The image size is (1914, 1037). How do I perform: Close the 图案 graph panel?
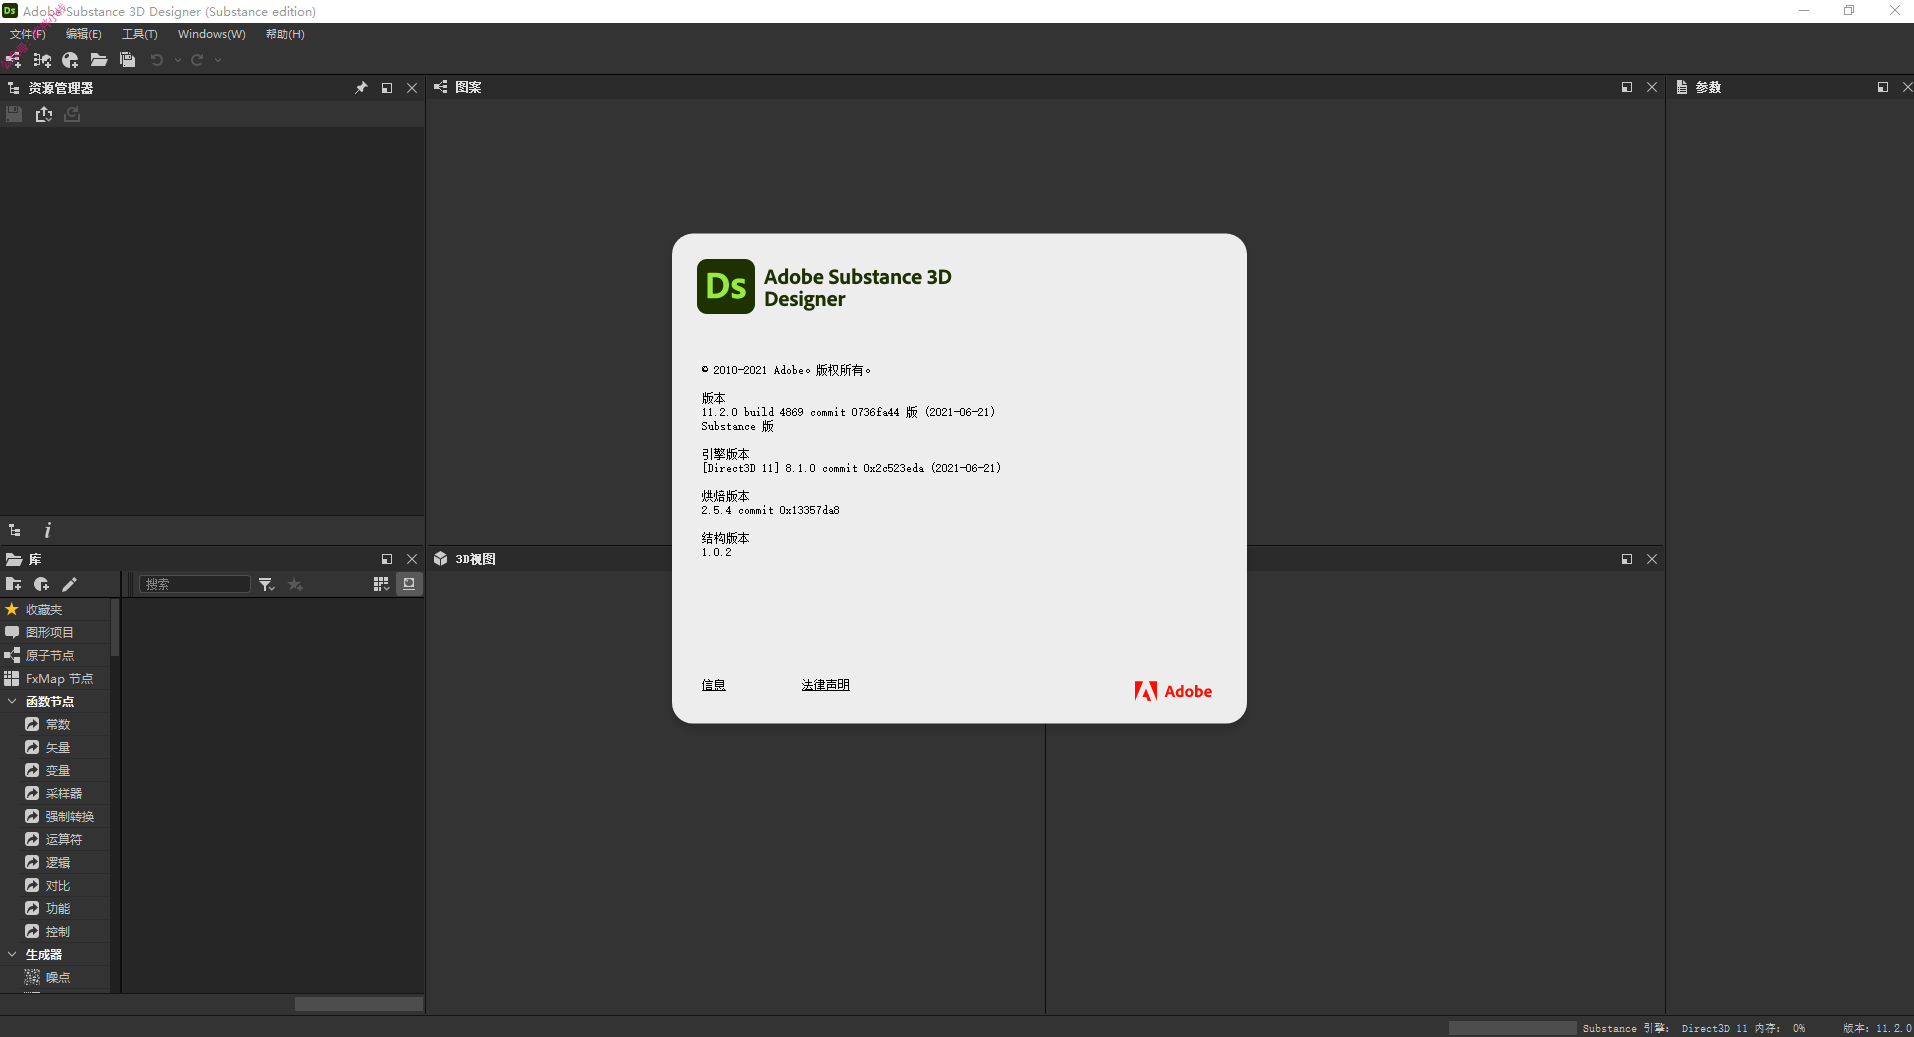1652,88
